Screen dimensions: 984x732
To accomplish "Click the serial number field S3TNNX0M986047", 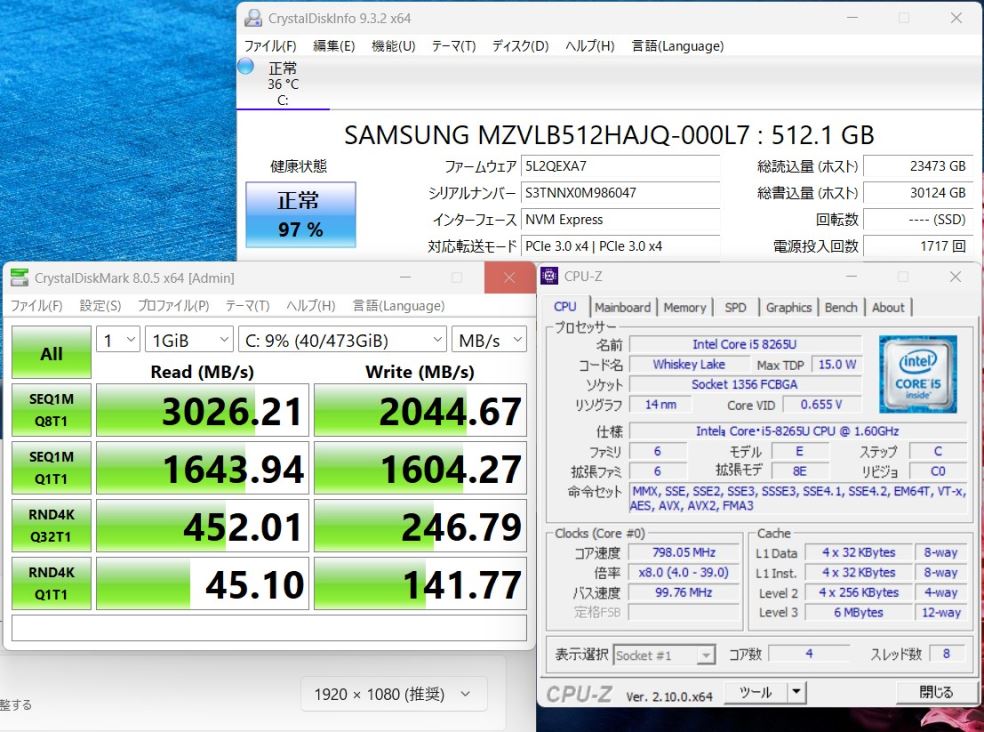I will (620, 193).
